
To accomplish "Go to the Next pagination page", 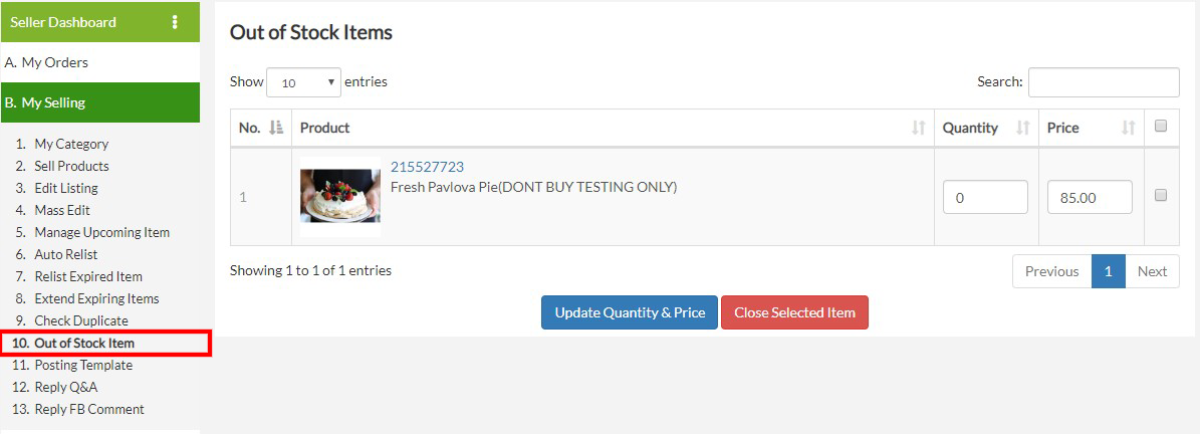I will (1152, 271).
